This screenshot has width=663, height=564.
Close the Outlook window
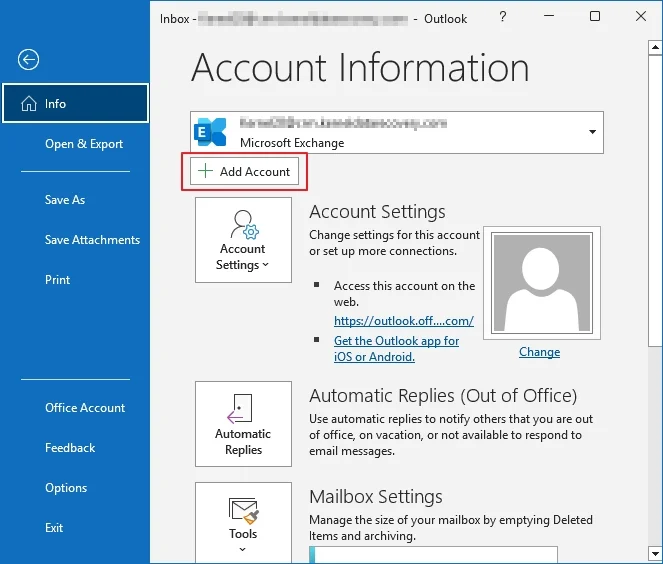click(x=641, y=16)
